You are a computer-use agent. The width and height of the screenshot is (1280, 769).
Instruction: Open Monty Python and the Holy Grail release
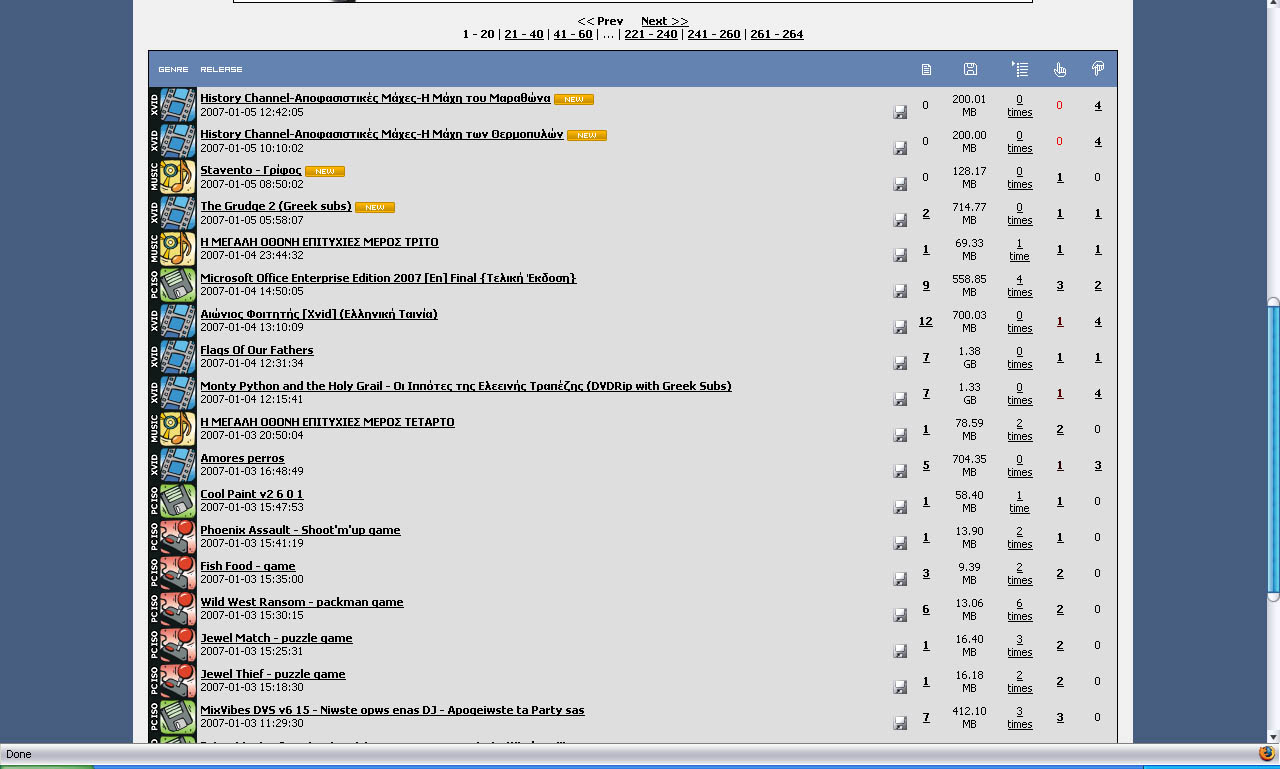(x=466, y=386)
